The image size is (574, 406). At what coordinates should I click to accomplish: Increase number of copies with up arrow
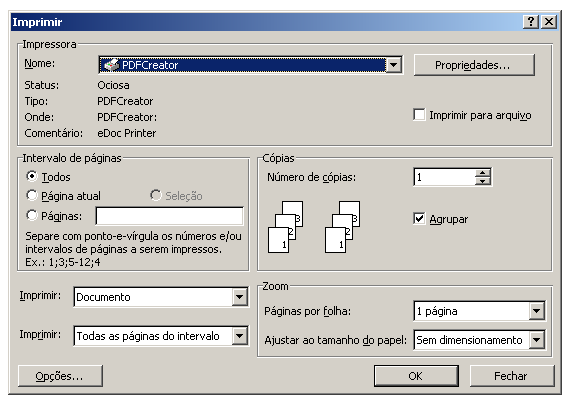pos(483,173)
